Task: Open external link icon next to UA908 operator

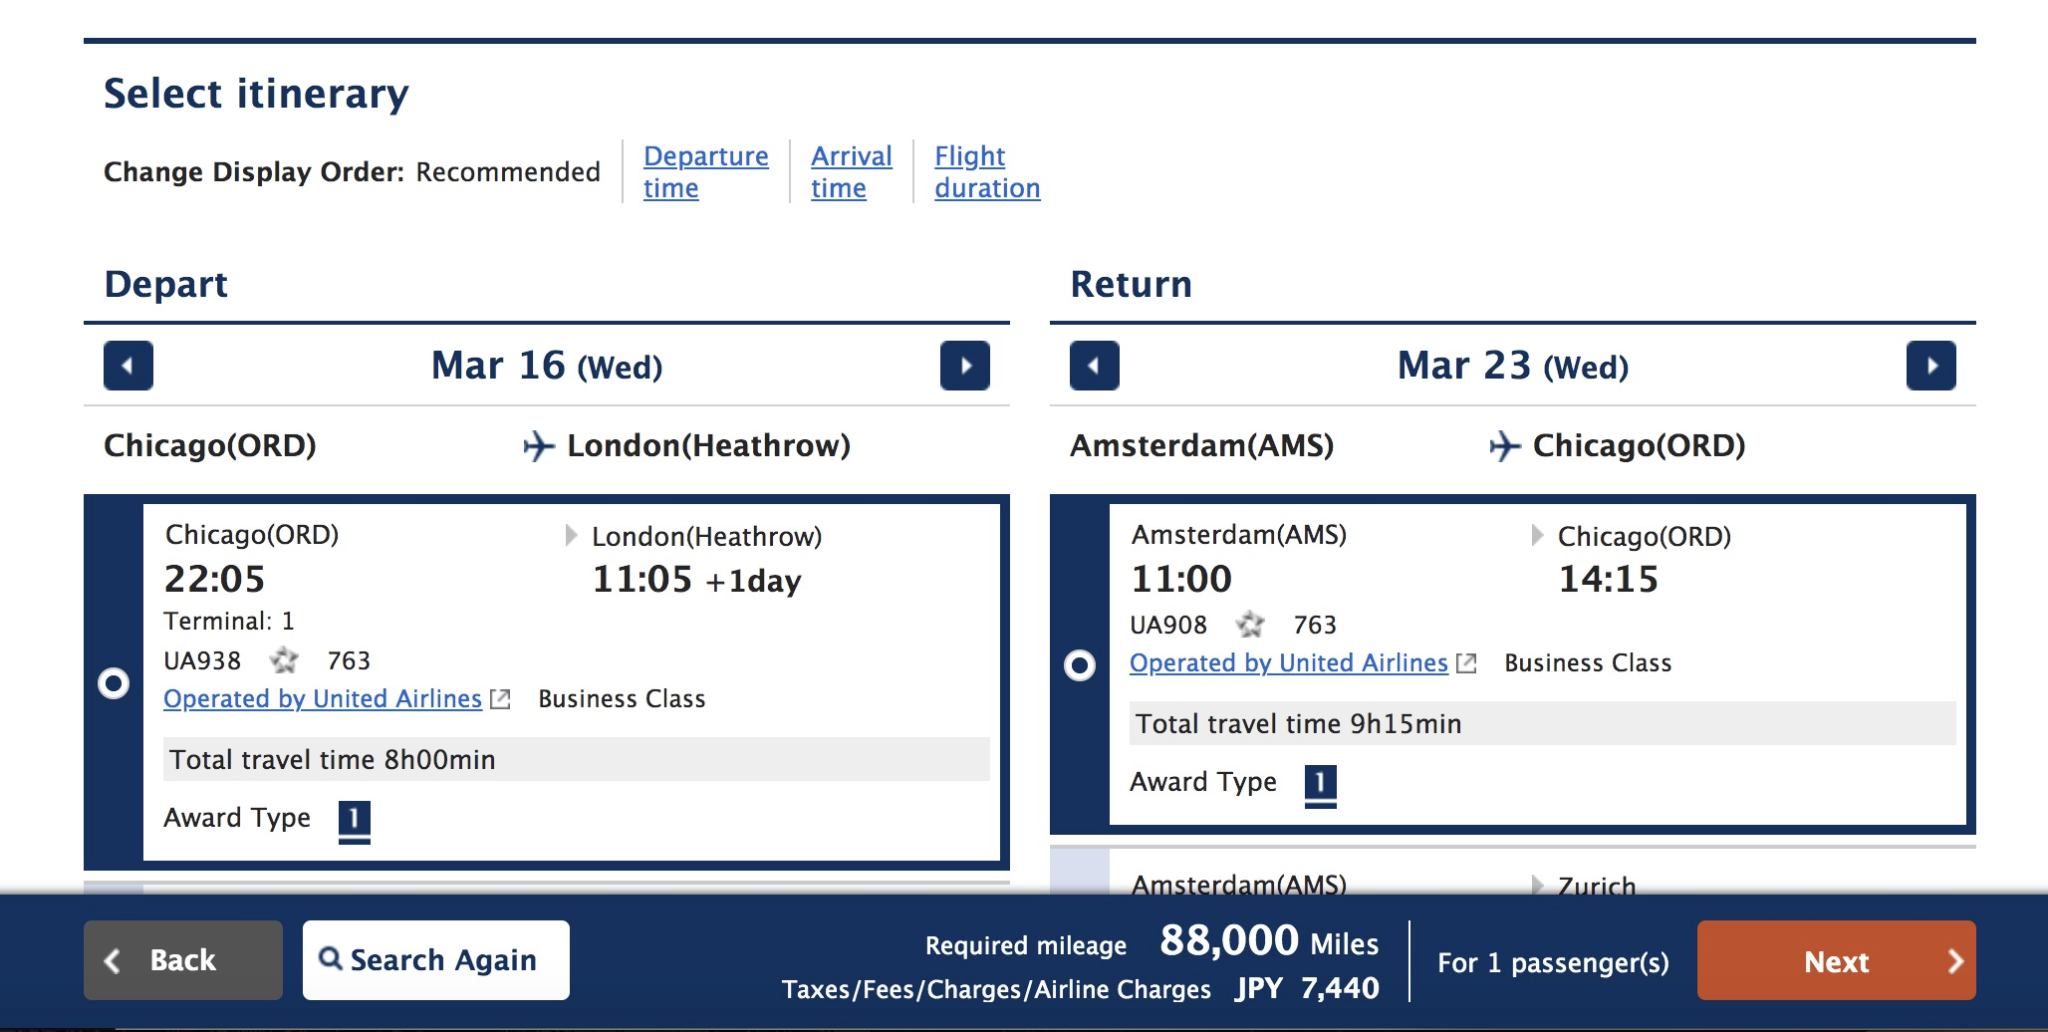Action: point(1467,663)
